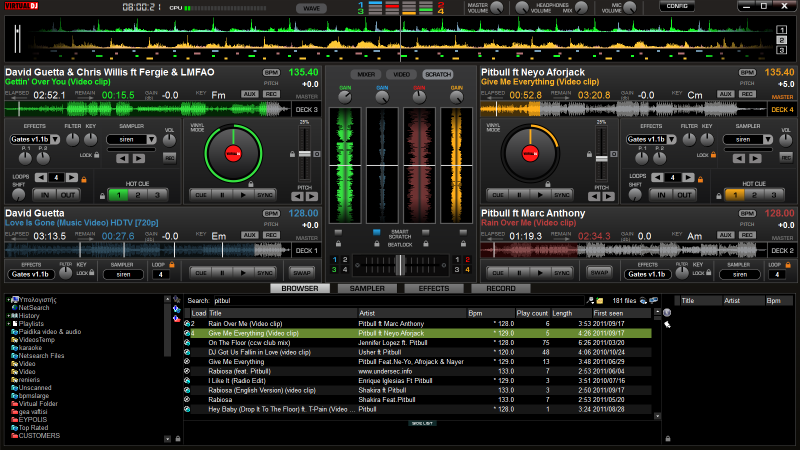The height and width of the screenshot is (450, 800).
Task: Turn the master volume knob
Action: tap(496, 8)
